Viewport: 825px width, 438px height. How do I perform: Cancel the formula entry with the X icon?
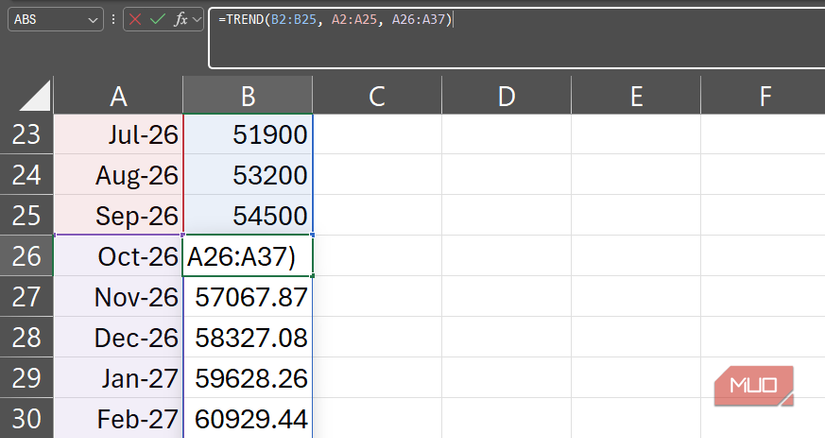(135, 20)
